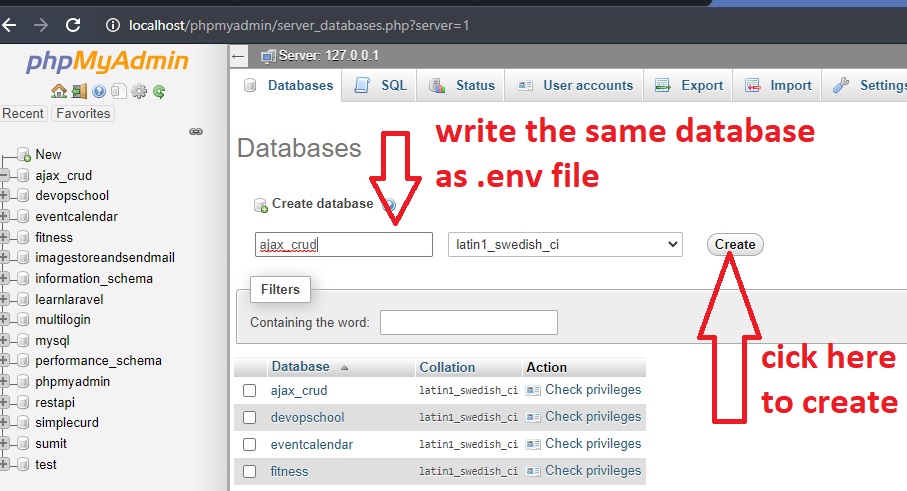Expand the devopschool tree node
The width and height of the screenshot is (907, 491).
point(5,196)
